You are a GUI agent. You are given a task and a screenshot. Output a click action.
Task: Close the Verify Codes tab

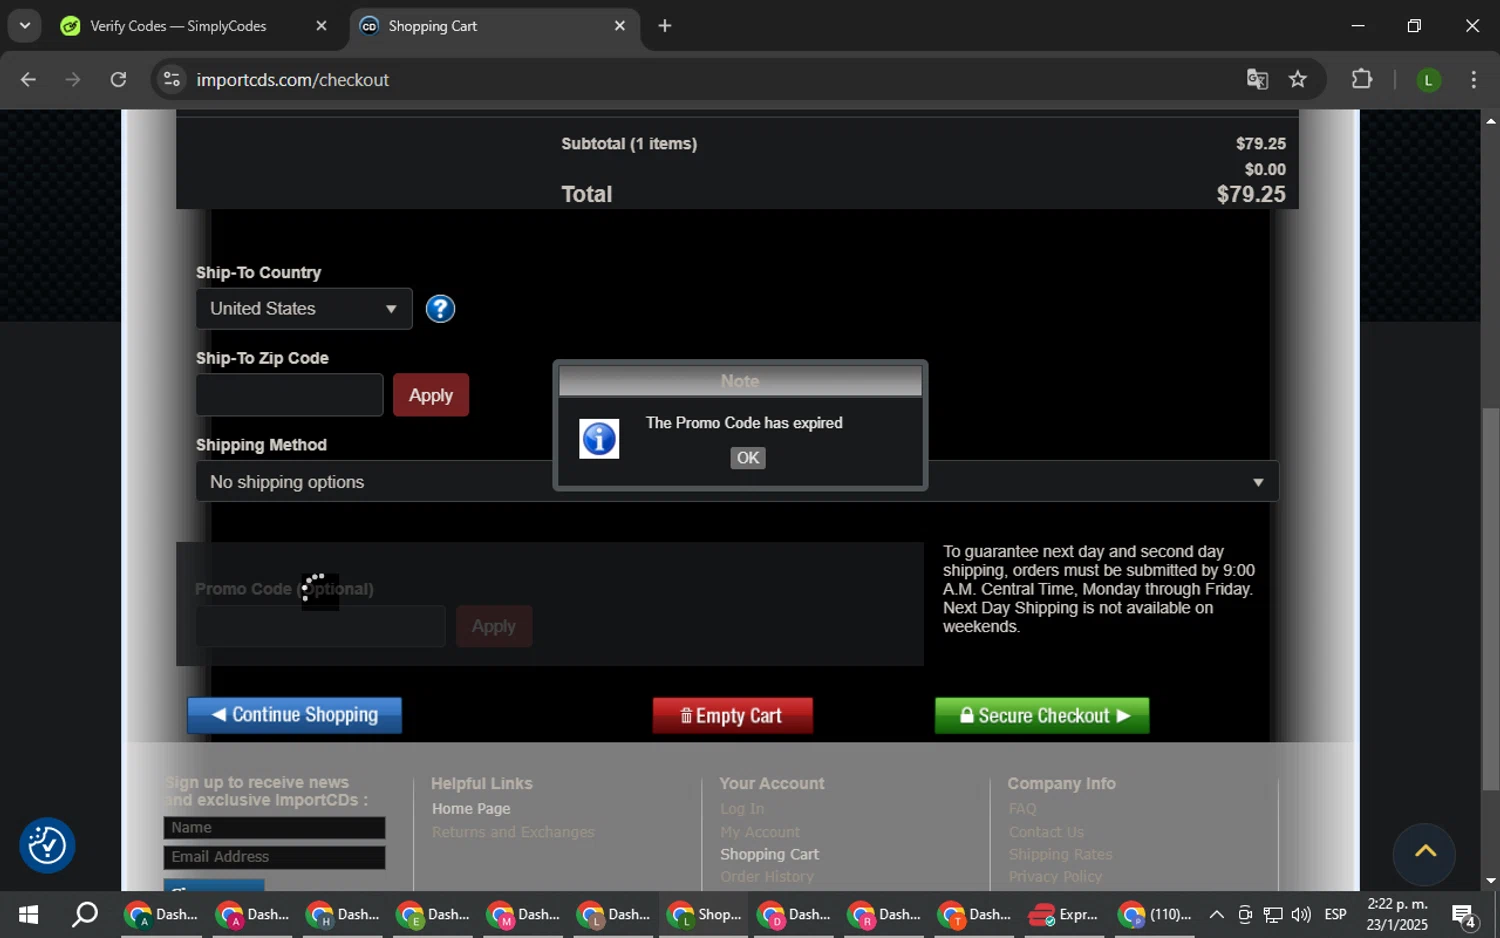(321, 26)
